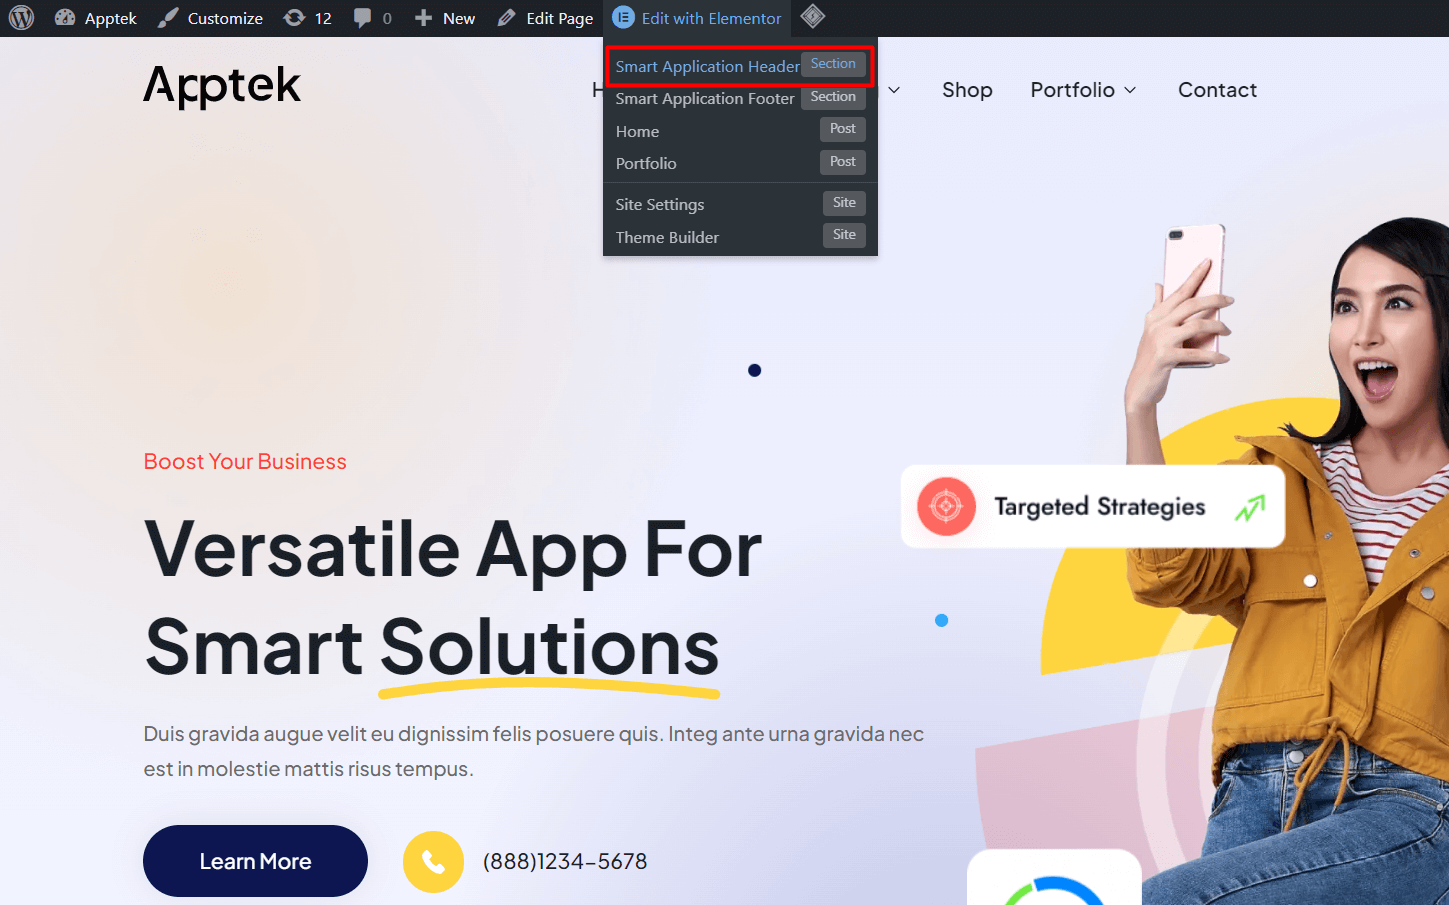
Task: Open Site Settings from Elementor dropdown
Action: [740, 204]
